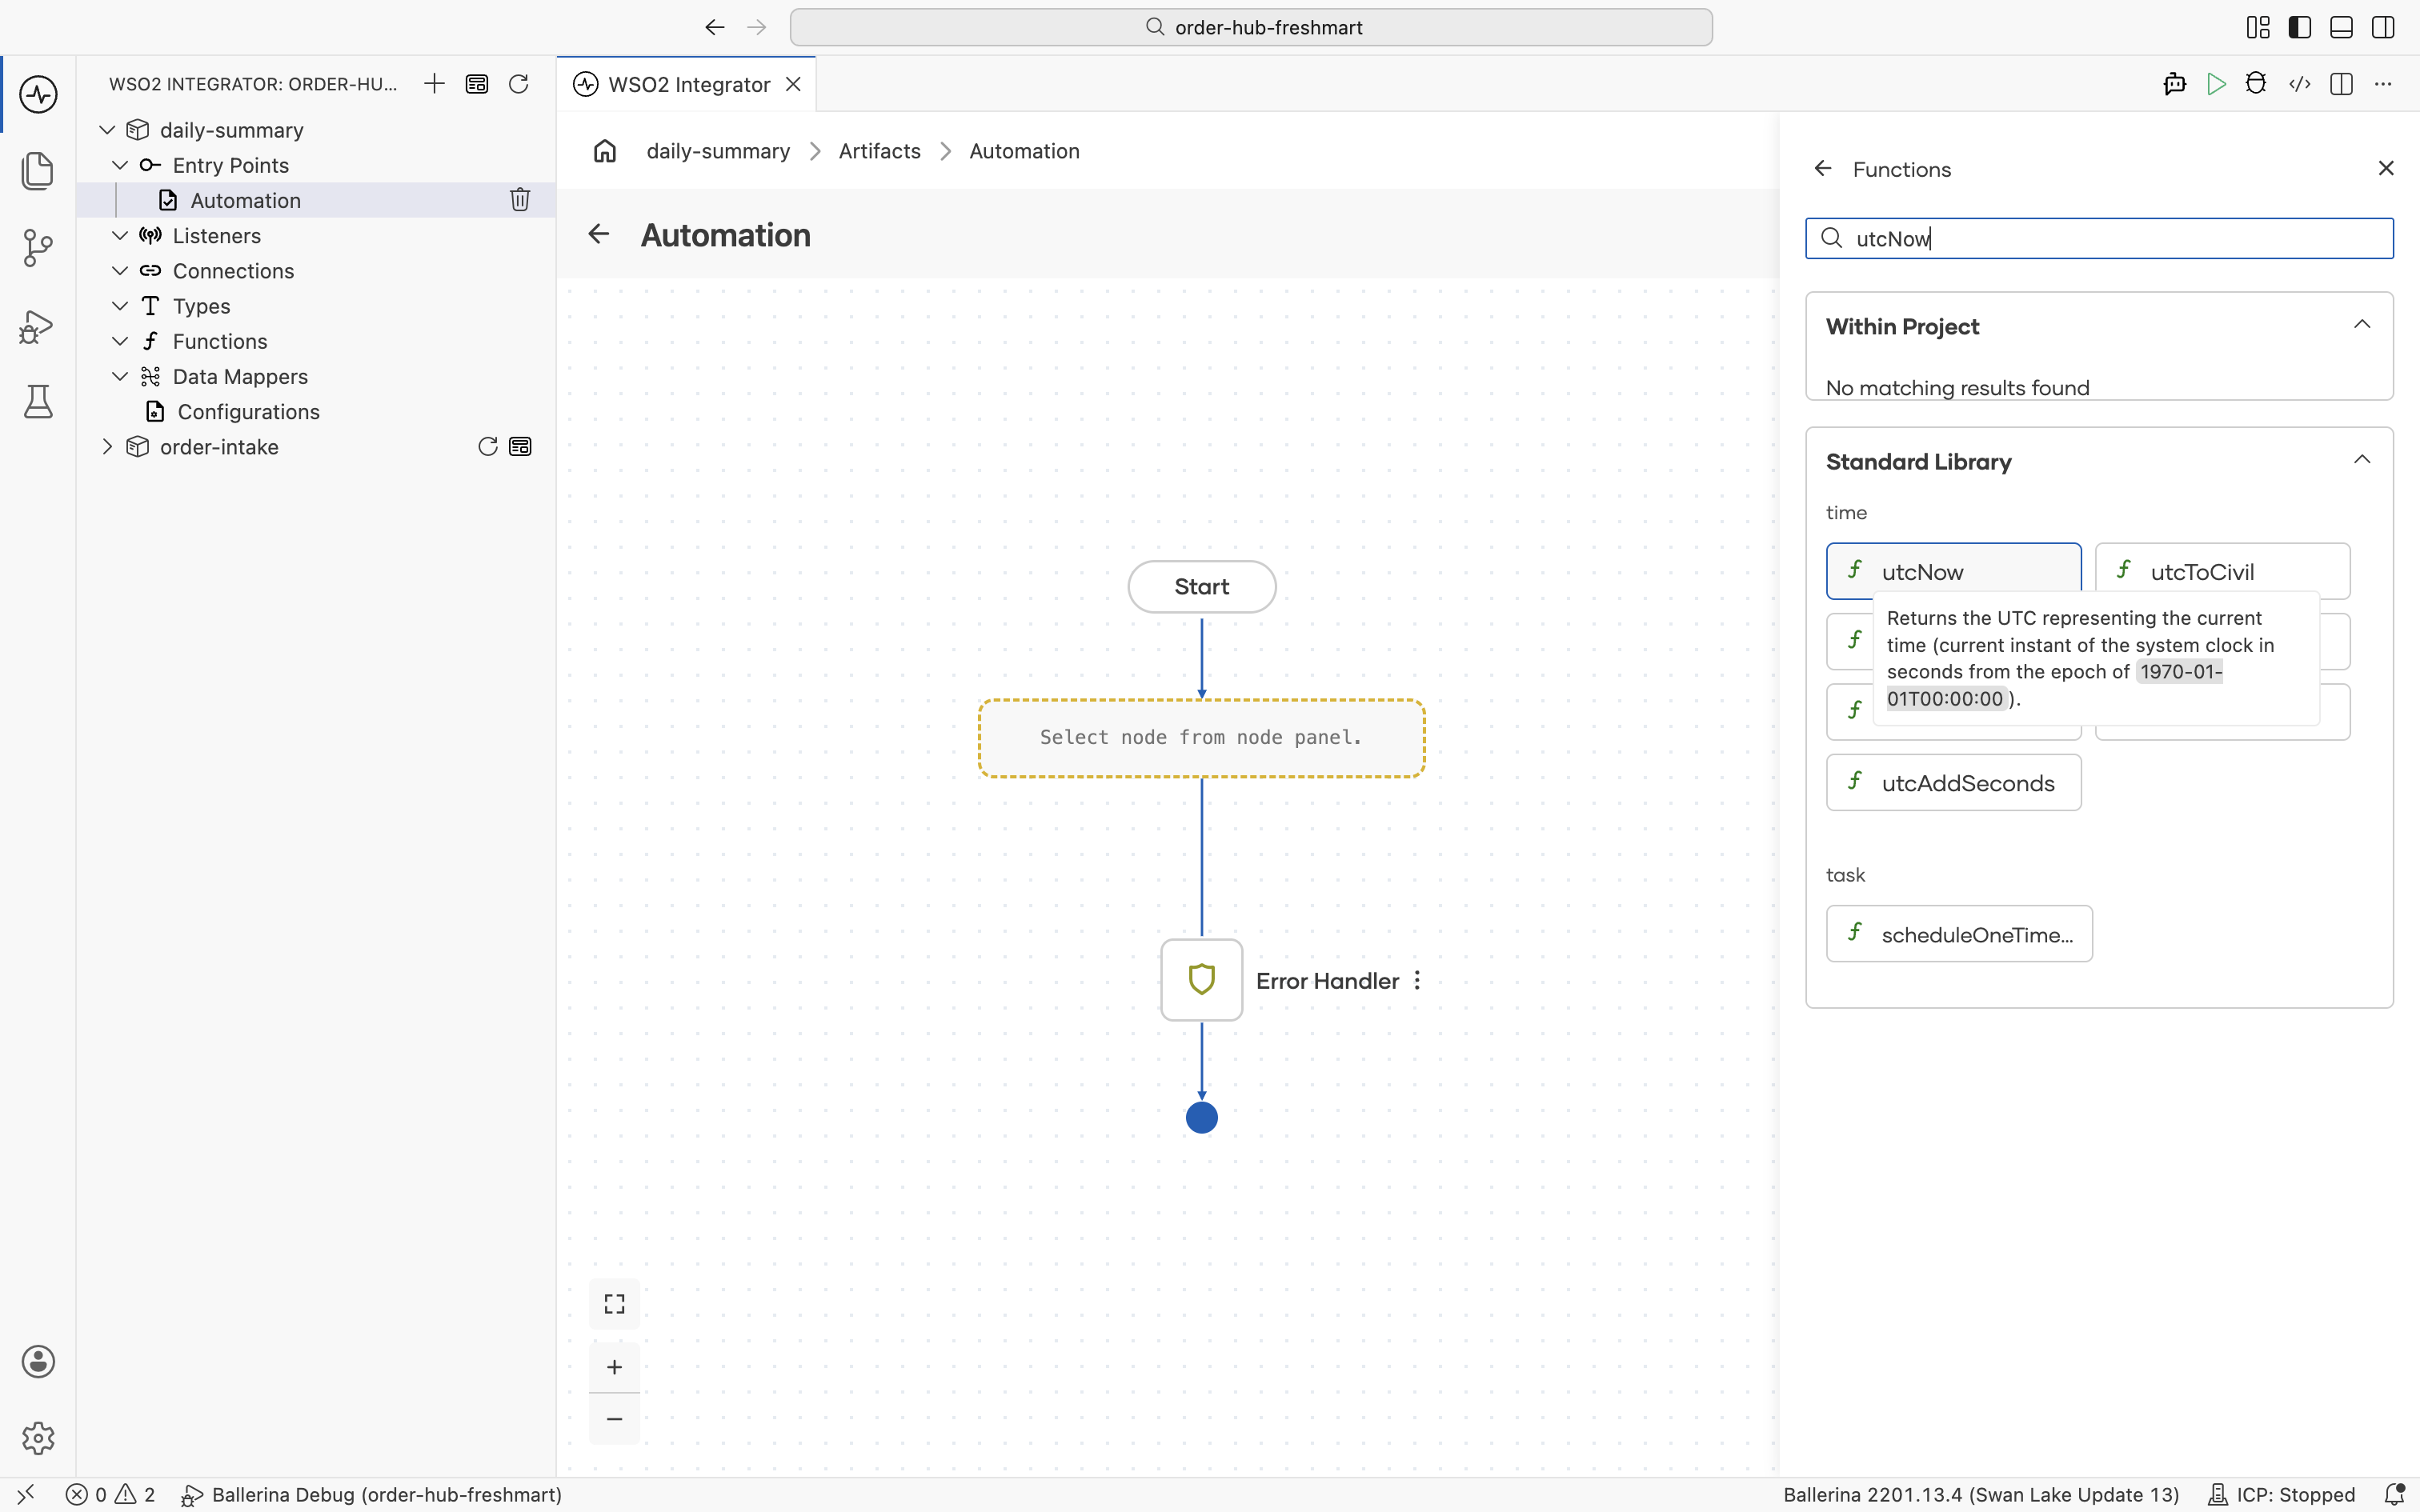The height and width of the screenshot is (1512, 2420).
Task: Select the utcNow function
Action: [x=1953, y=571]
